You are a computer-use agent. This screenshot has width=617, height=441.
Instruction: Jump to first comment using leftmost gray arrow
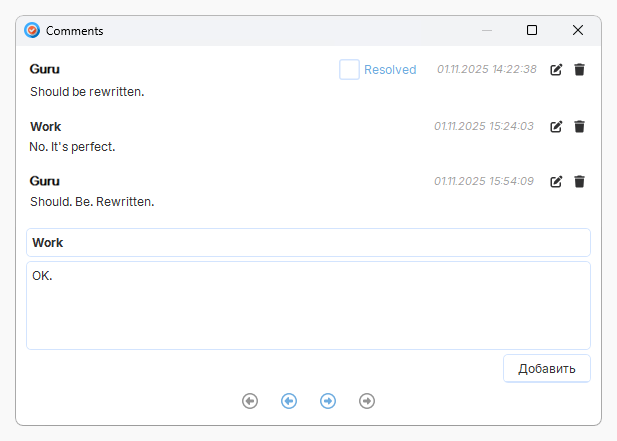click(250, 401)
